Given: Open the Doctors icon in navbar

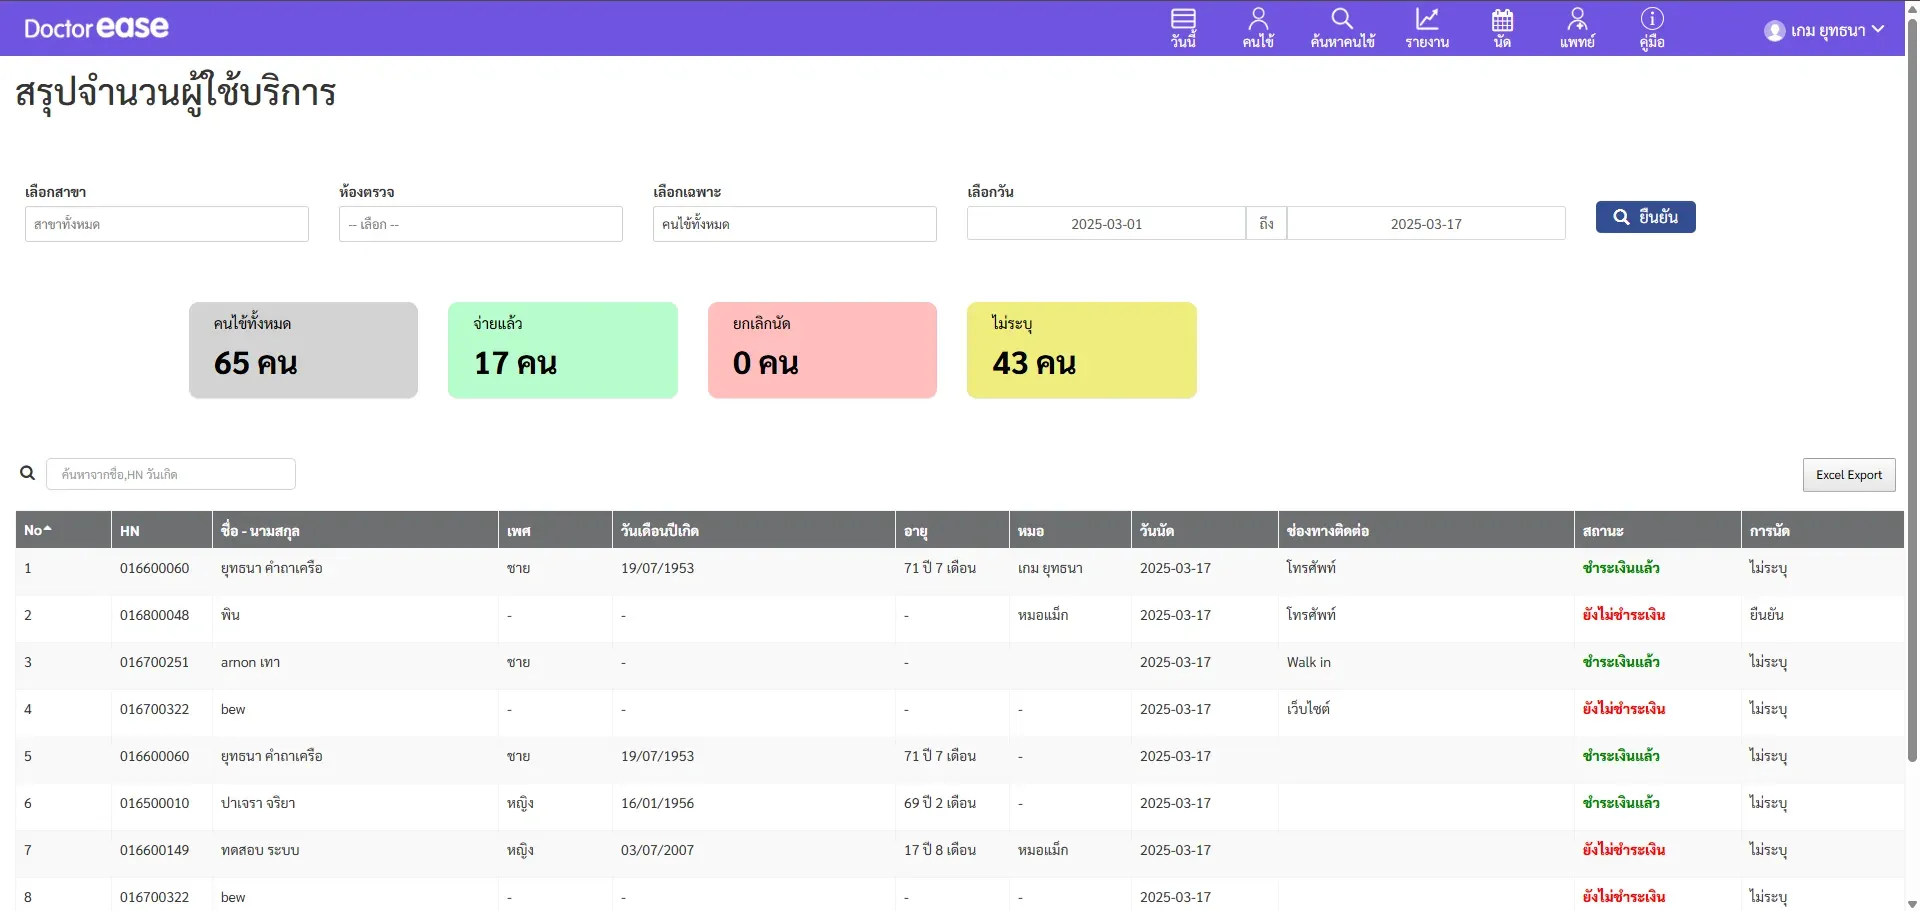Looking at the screenshot, I should click(1577, 27).
